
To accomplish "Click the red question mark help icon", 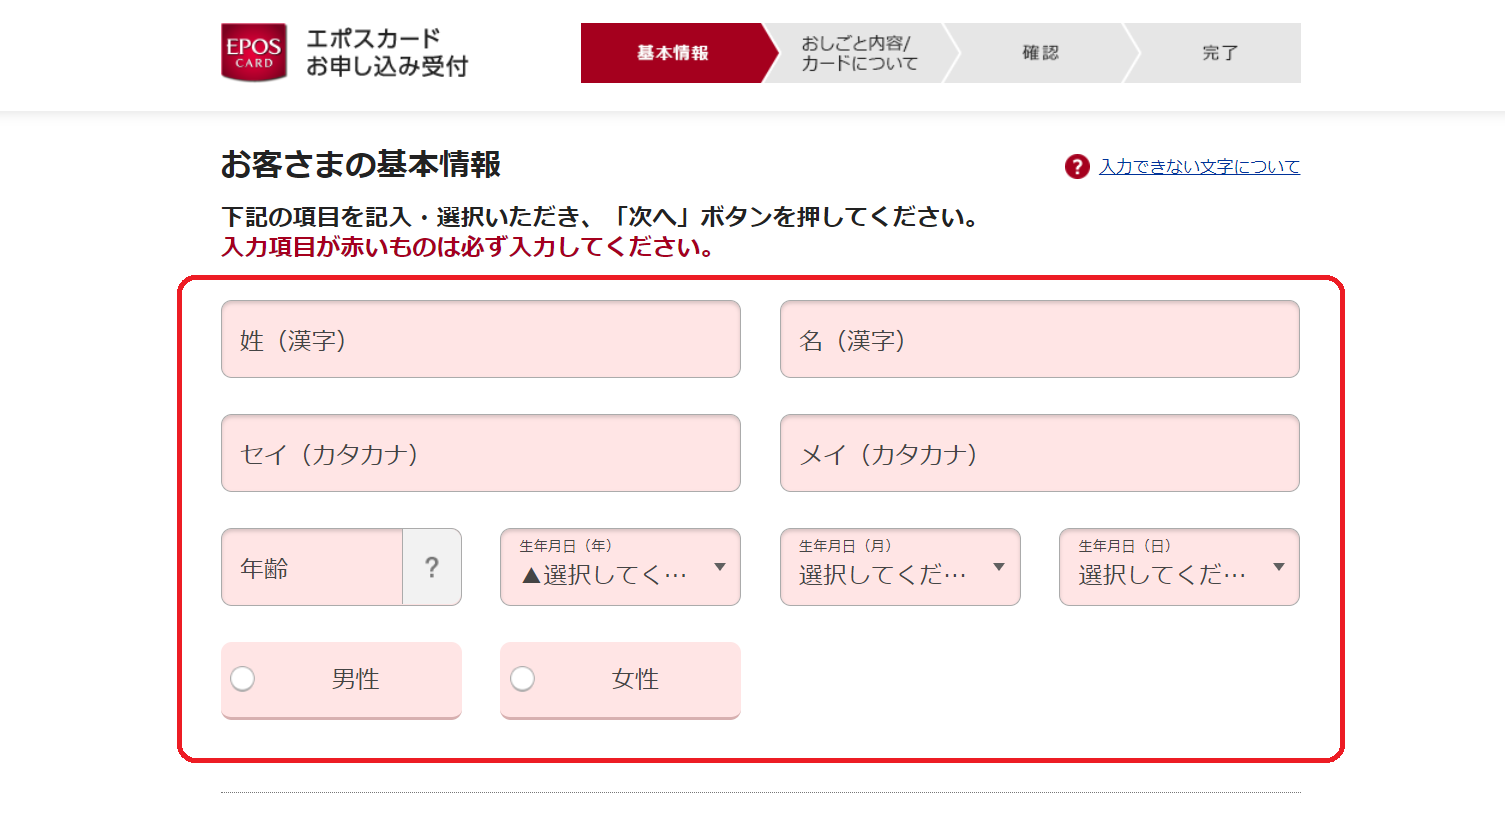I will click(x=1077, y=166).
